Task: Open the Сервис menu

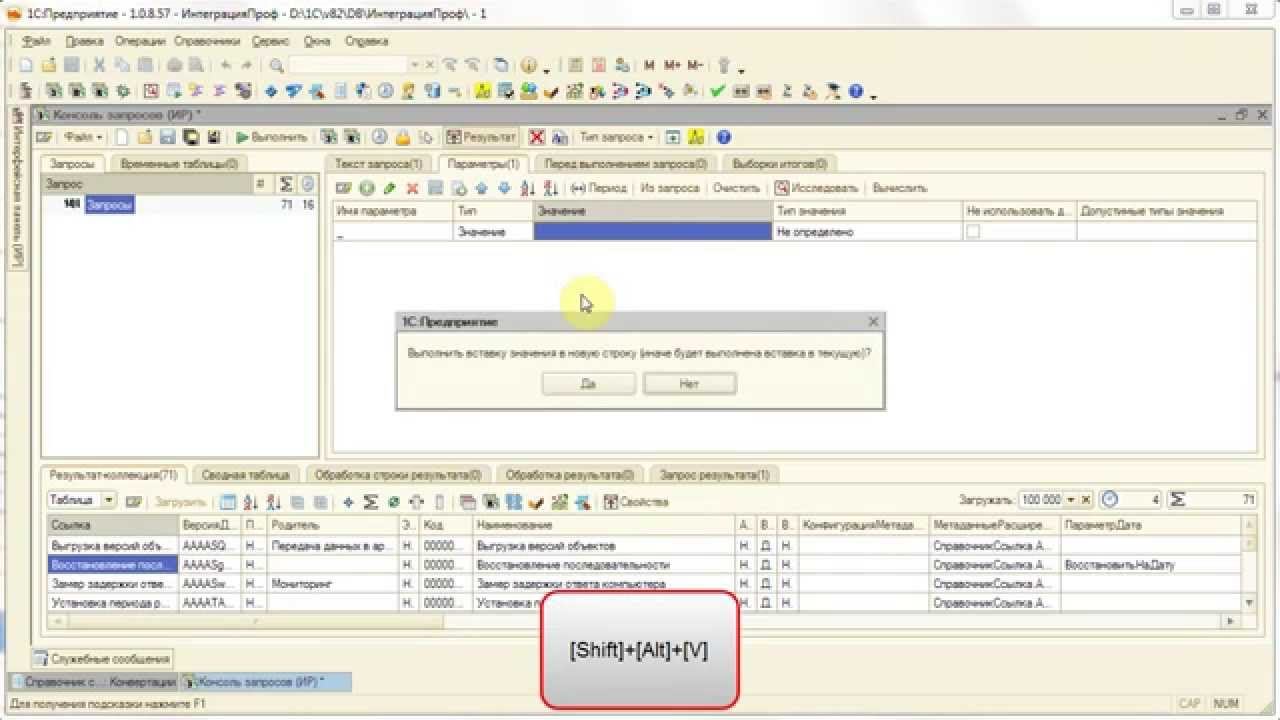Action: (271, 41)
